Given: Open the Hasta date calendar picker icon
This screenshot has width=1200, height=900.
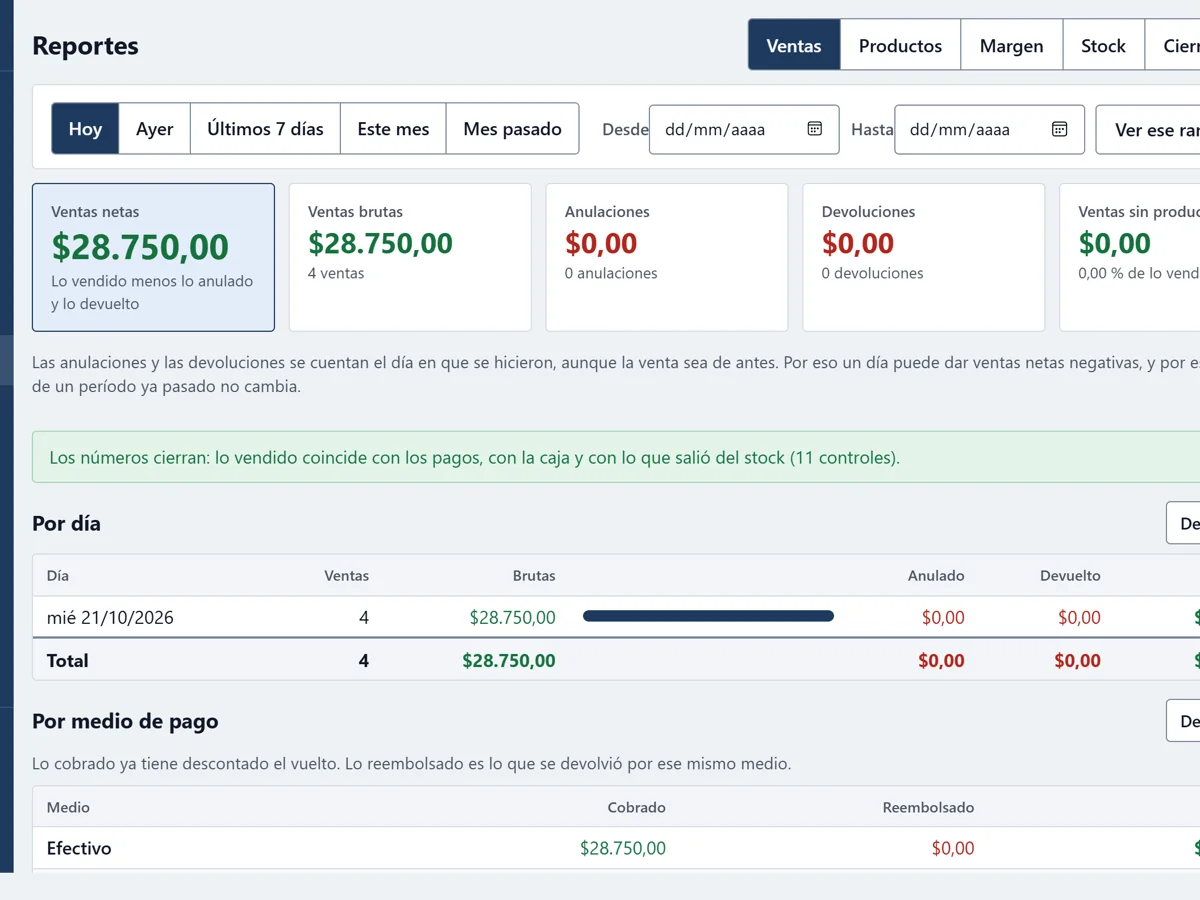Looking at the screenshot, I should tap(1059, 129).
